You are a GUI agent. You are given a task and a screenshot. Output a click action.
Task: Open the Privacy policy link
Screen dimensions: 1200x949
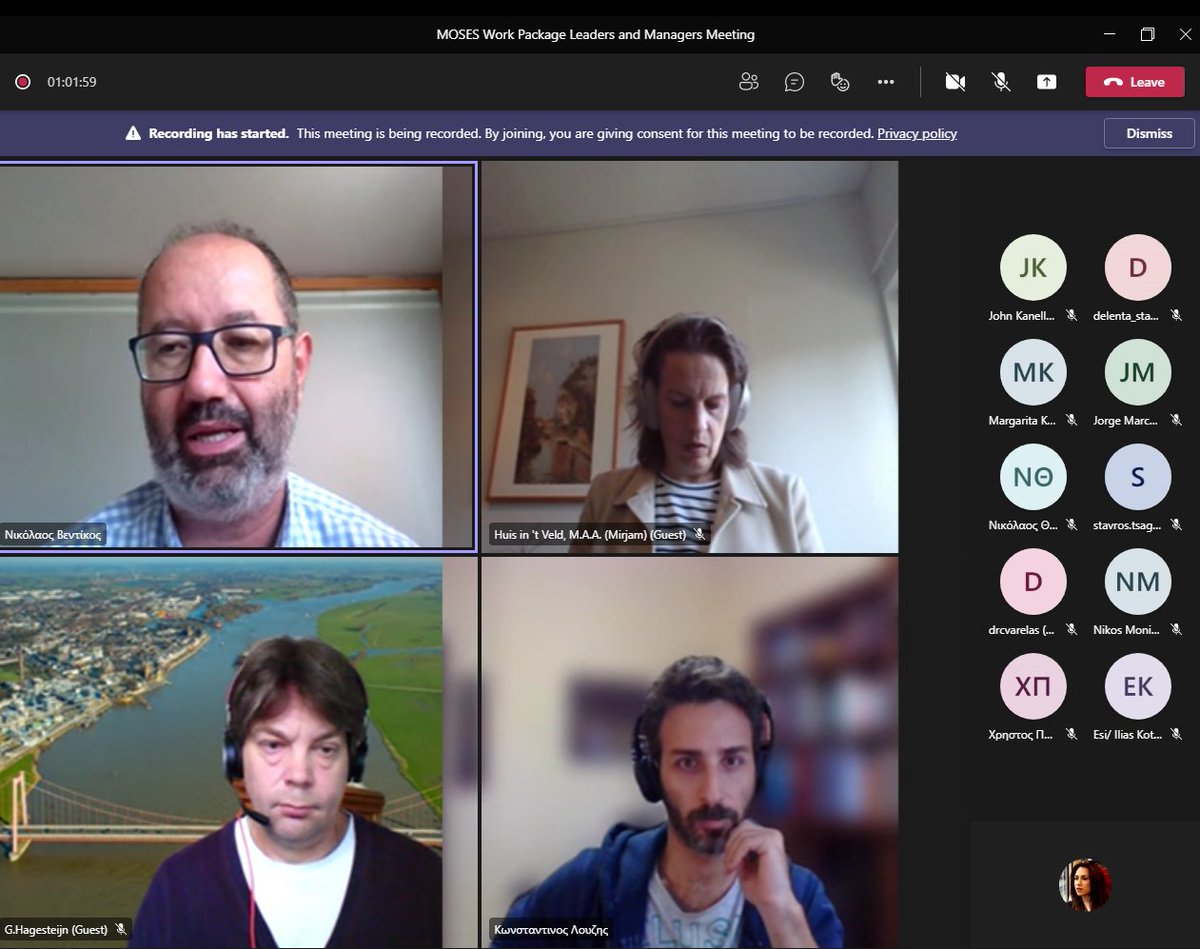(917, 133)
